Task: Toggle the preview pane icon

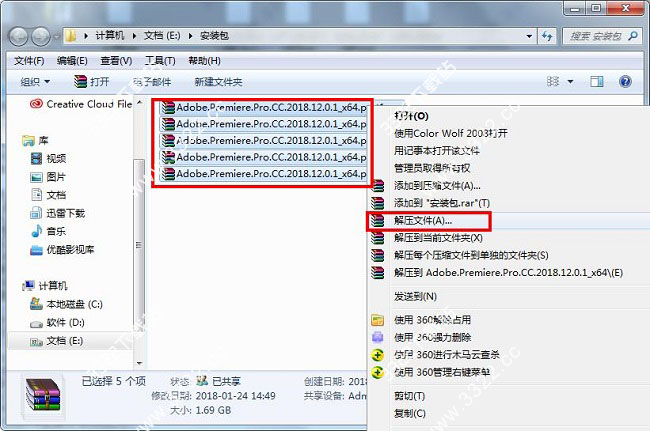Action: [x=597, y=81]
